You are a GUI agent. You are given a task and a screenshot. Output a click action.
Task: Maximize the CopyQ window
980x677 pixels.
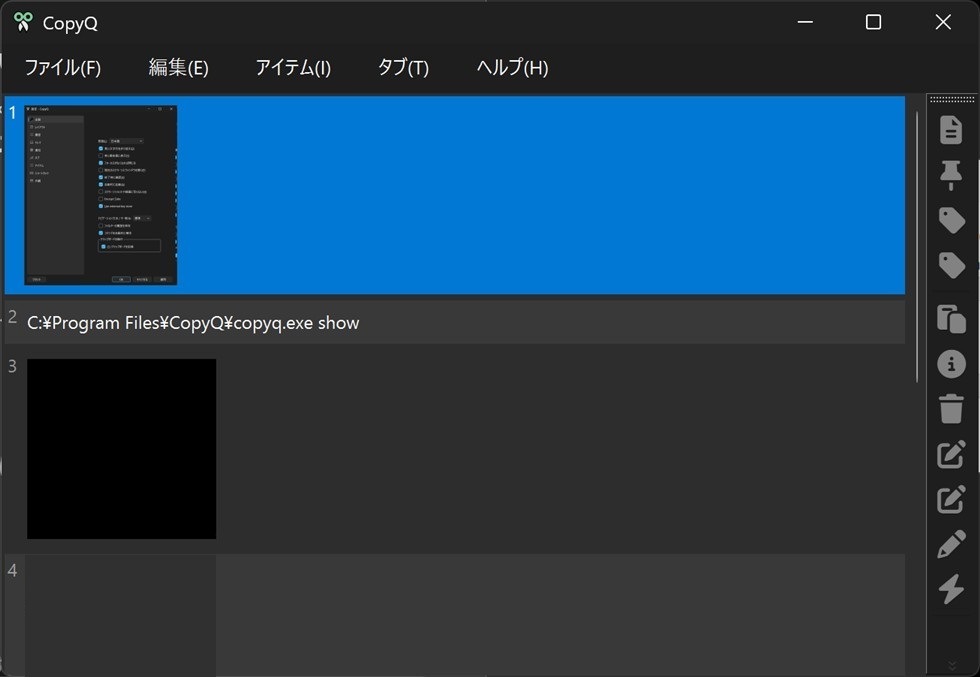pos(873,23)
